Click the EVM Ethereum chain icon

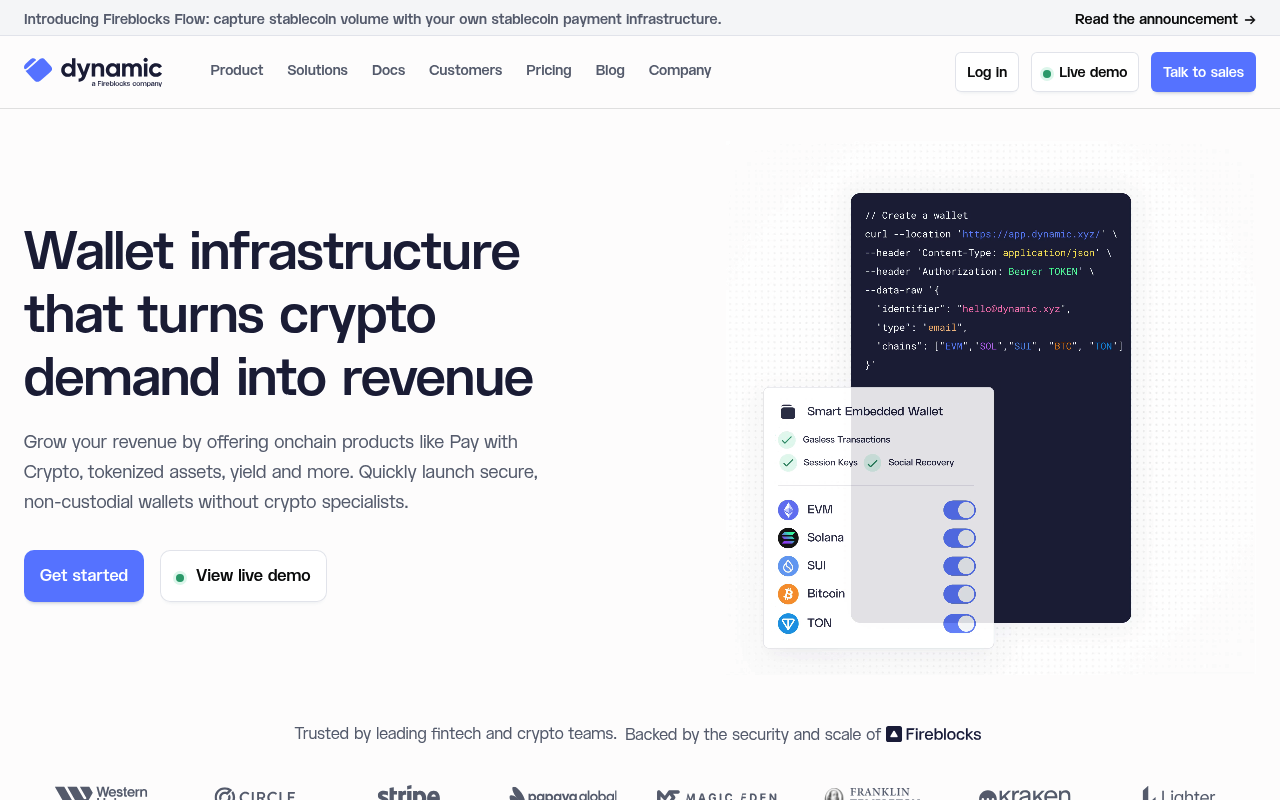coord(788,510)
